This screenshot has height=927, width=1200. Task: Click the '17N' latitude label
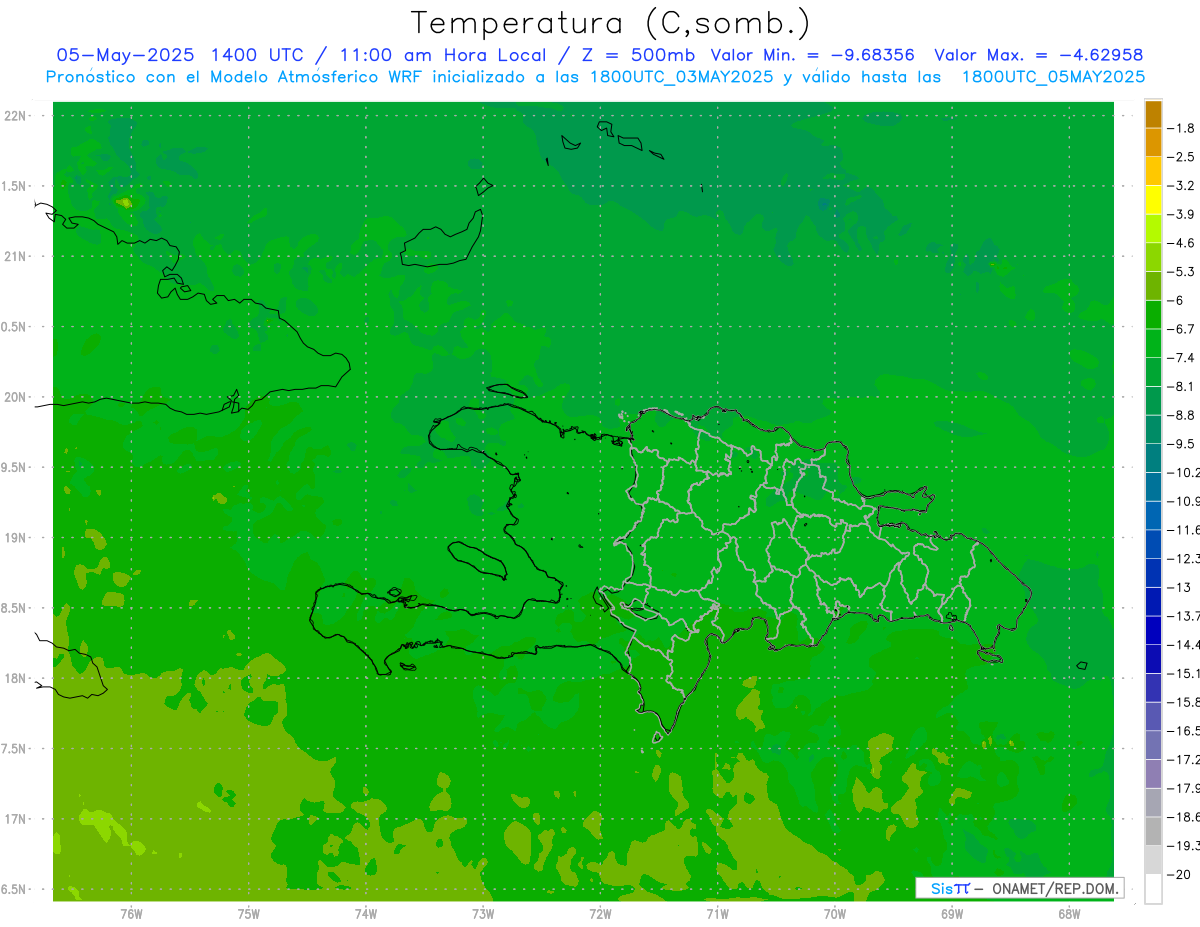coord(17,819)
